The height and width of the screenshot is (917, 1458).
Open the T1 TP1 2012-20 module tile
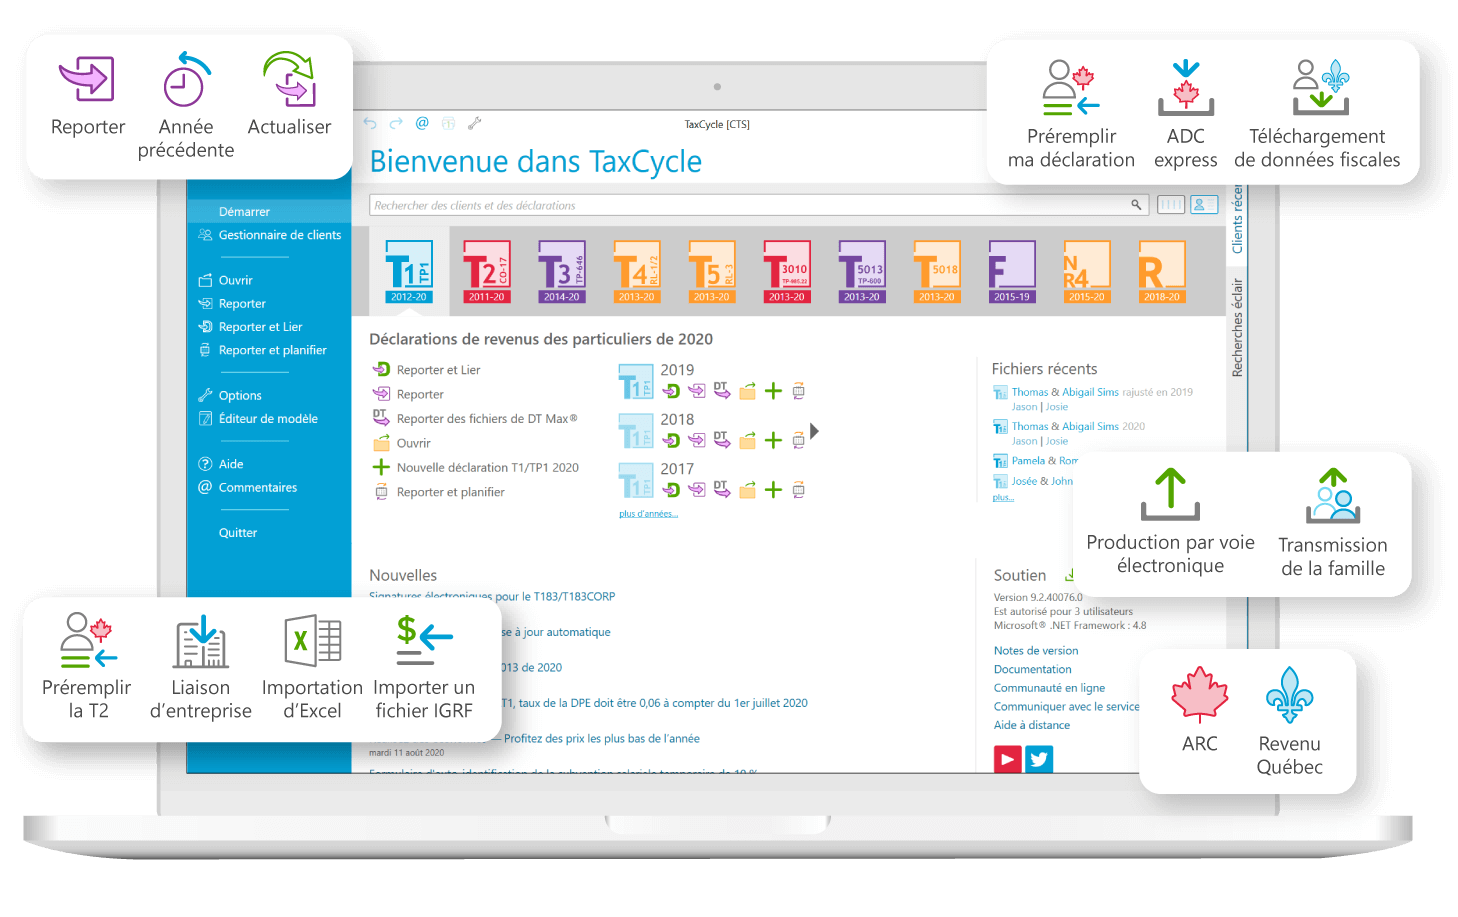click(x=409, y=270)
